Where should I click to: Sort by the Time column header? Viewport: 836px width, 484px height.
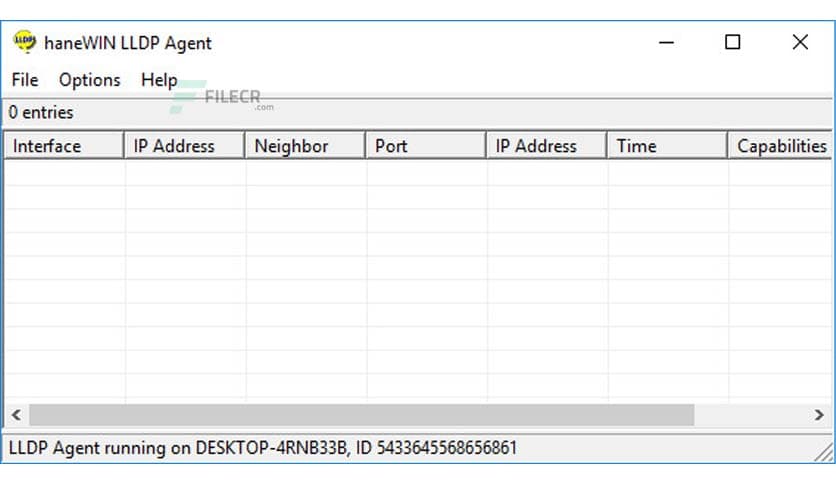tap(667, 146)
